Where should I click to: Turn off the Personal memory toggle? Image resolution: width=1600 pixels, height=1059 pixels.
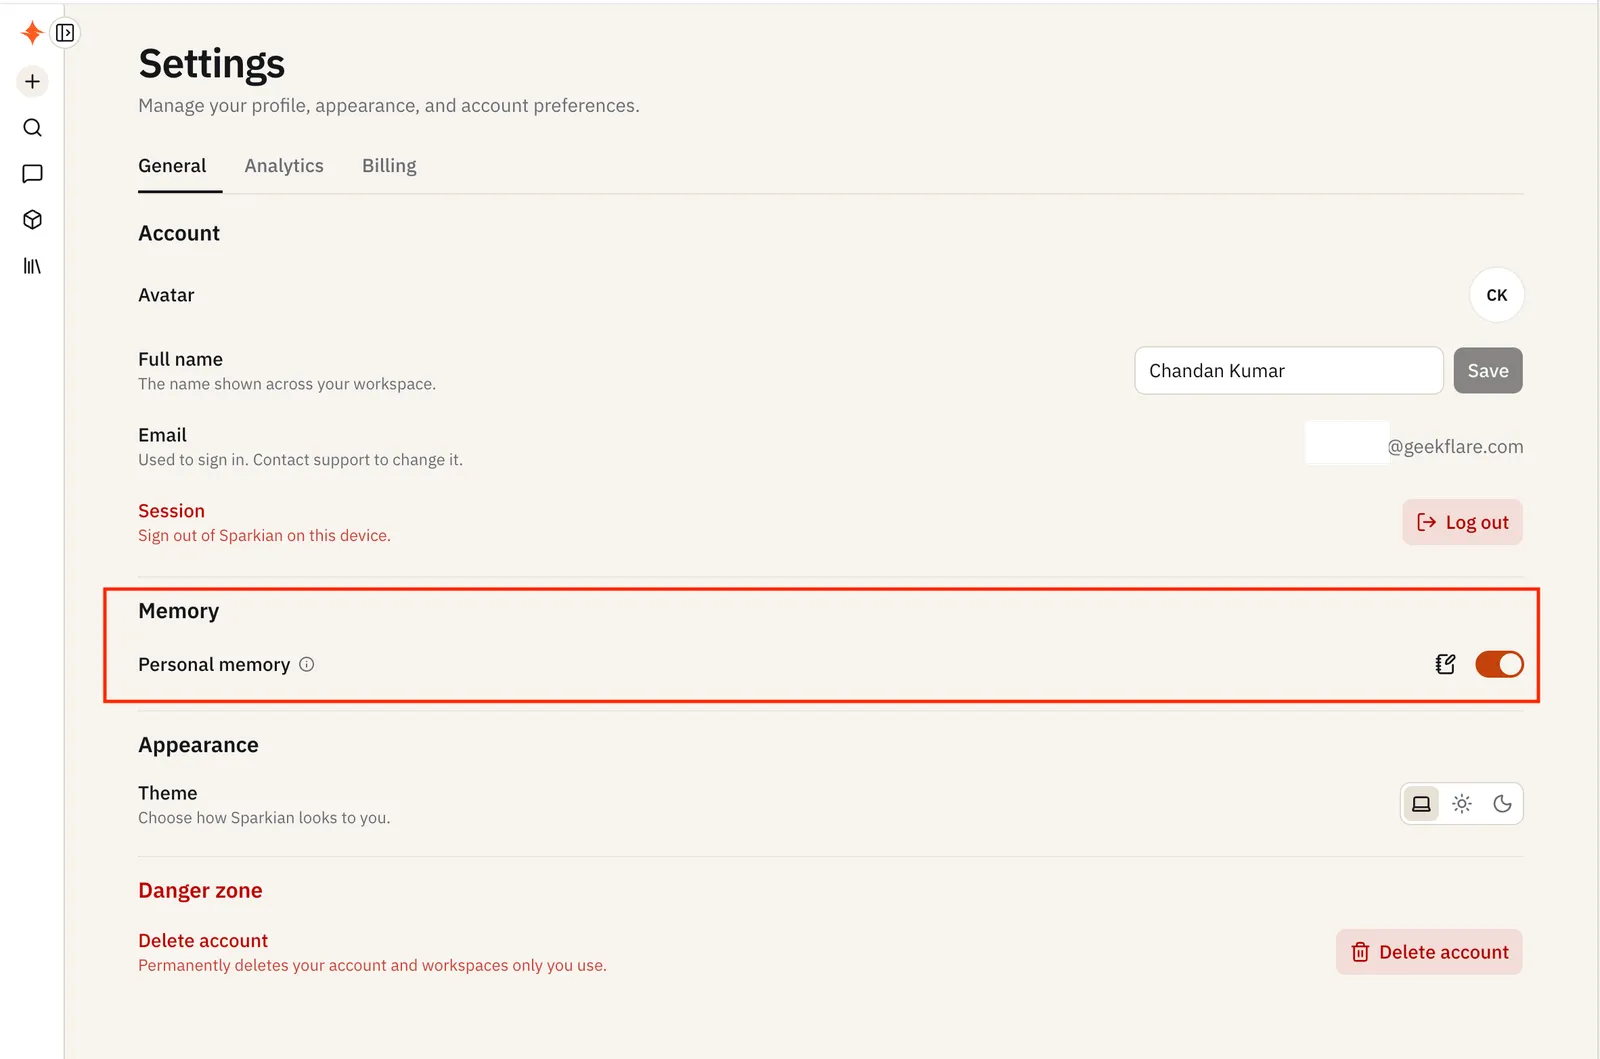1499,664
